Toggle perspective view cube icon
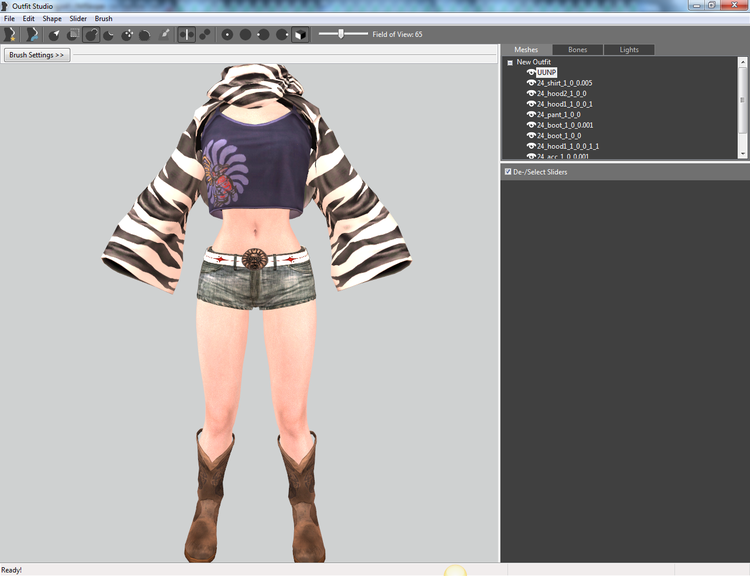This screenshot has width=750, height=576. pyautogui.click(x=300, y=34)
